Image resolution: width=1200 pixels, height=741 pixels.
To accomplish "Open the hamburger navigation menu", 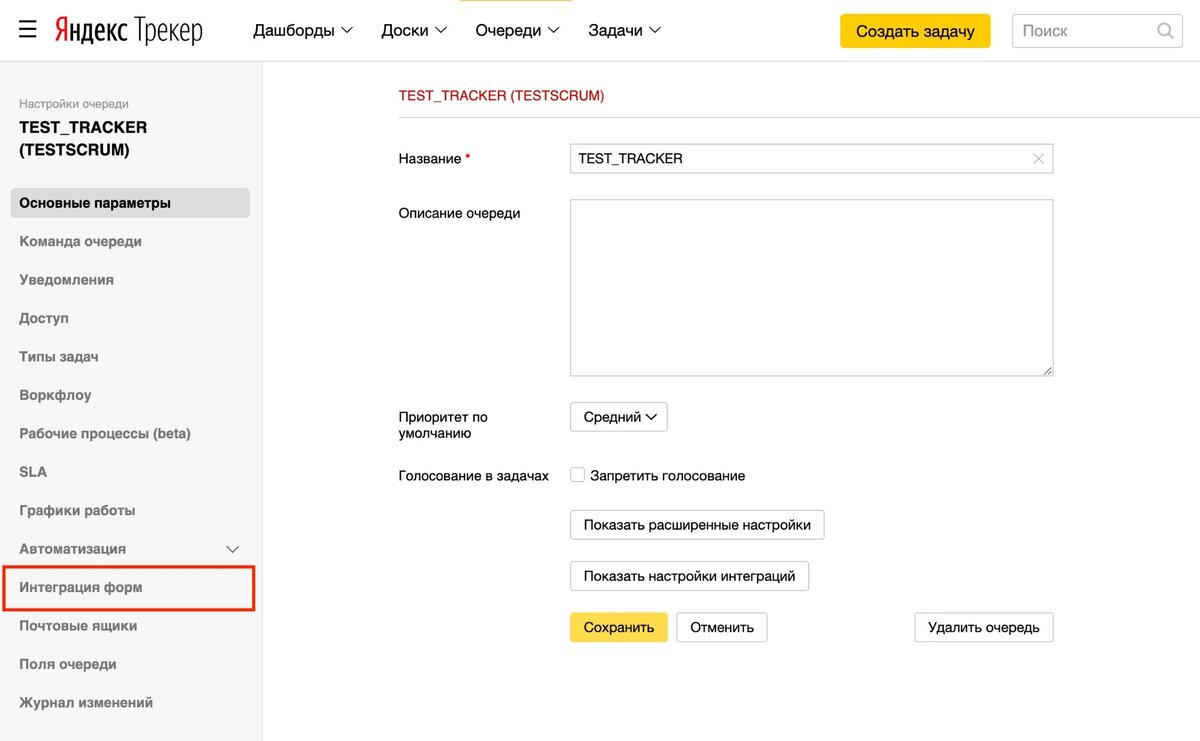I will 27,28.
